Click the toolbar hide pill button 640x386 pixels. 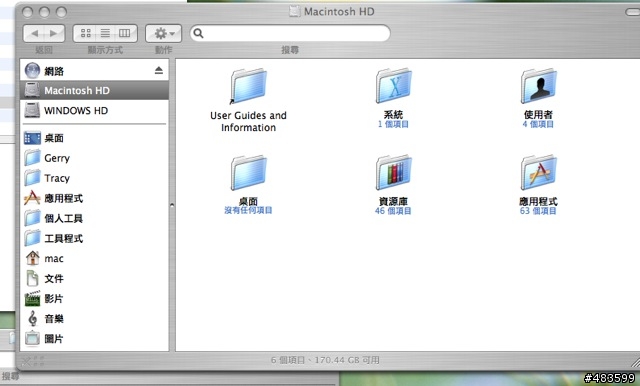pyautogui.click(x=633, y=12)
